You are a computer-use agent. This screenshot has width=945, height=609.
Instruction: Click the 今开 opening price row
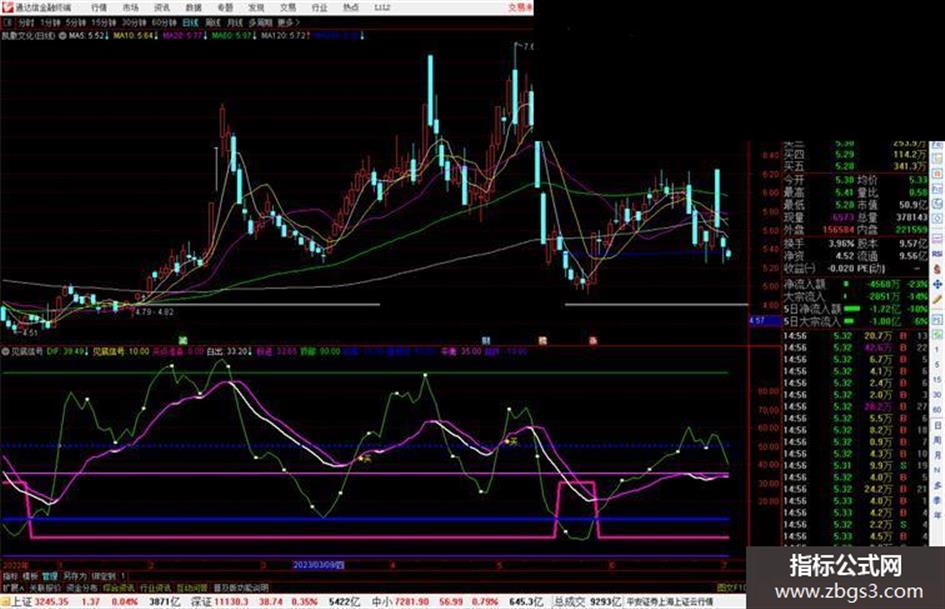(819, 180)
